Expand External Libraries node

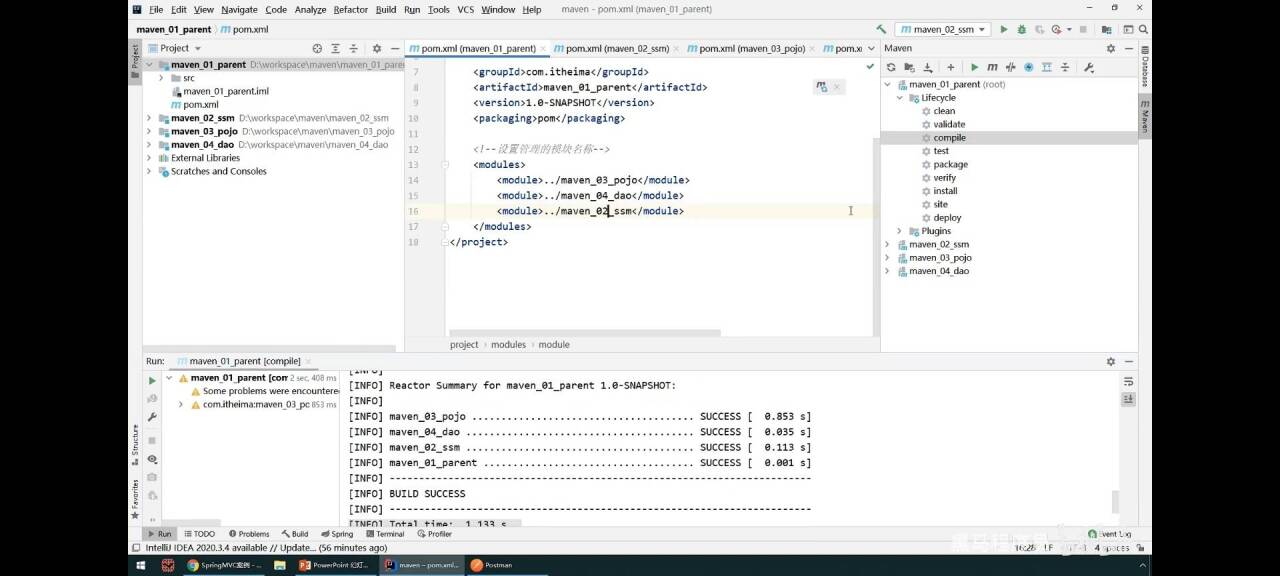point(149,158)
